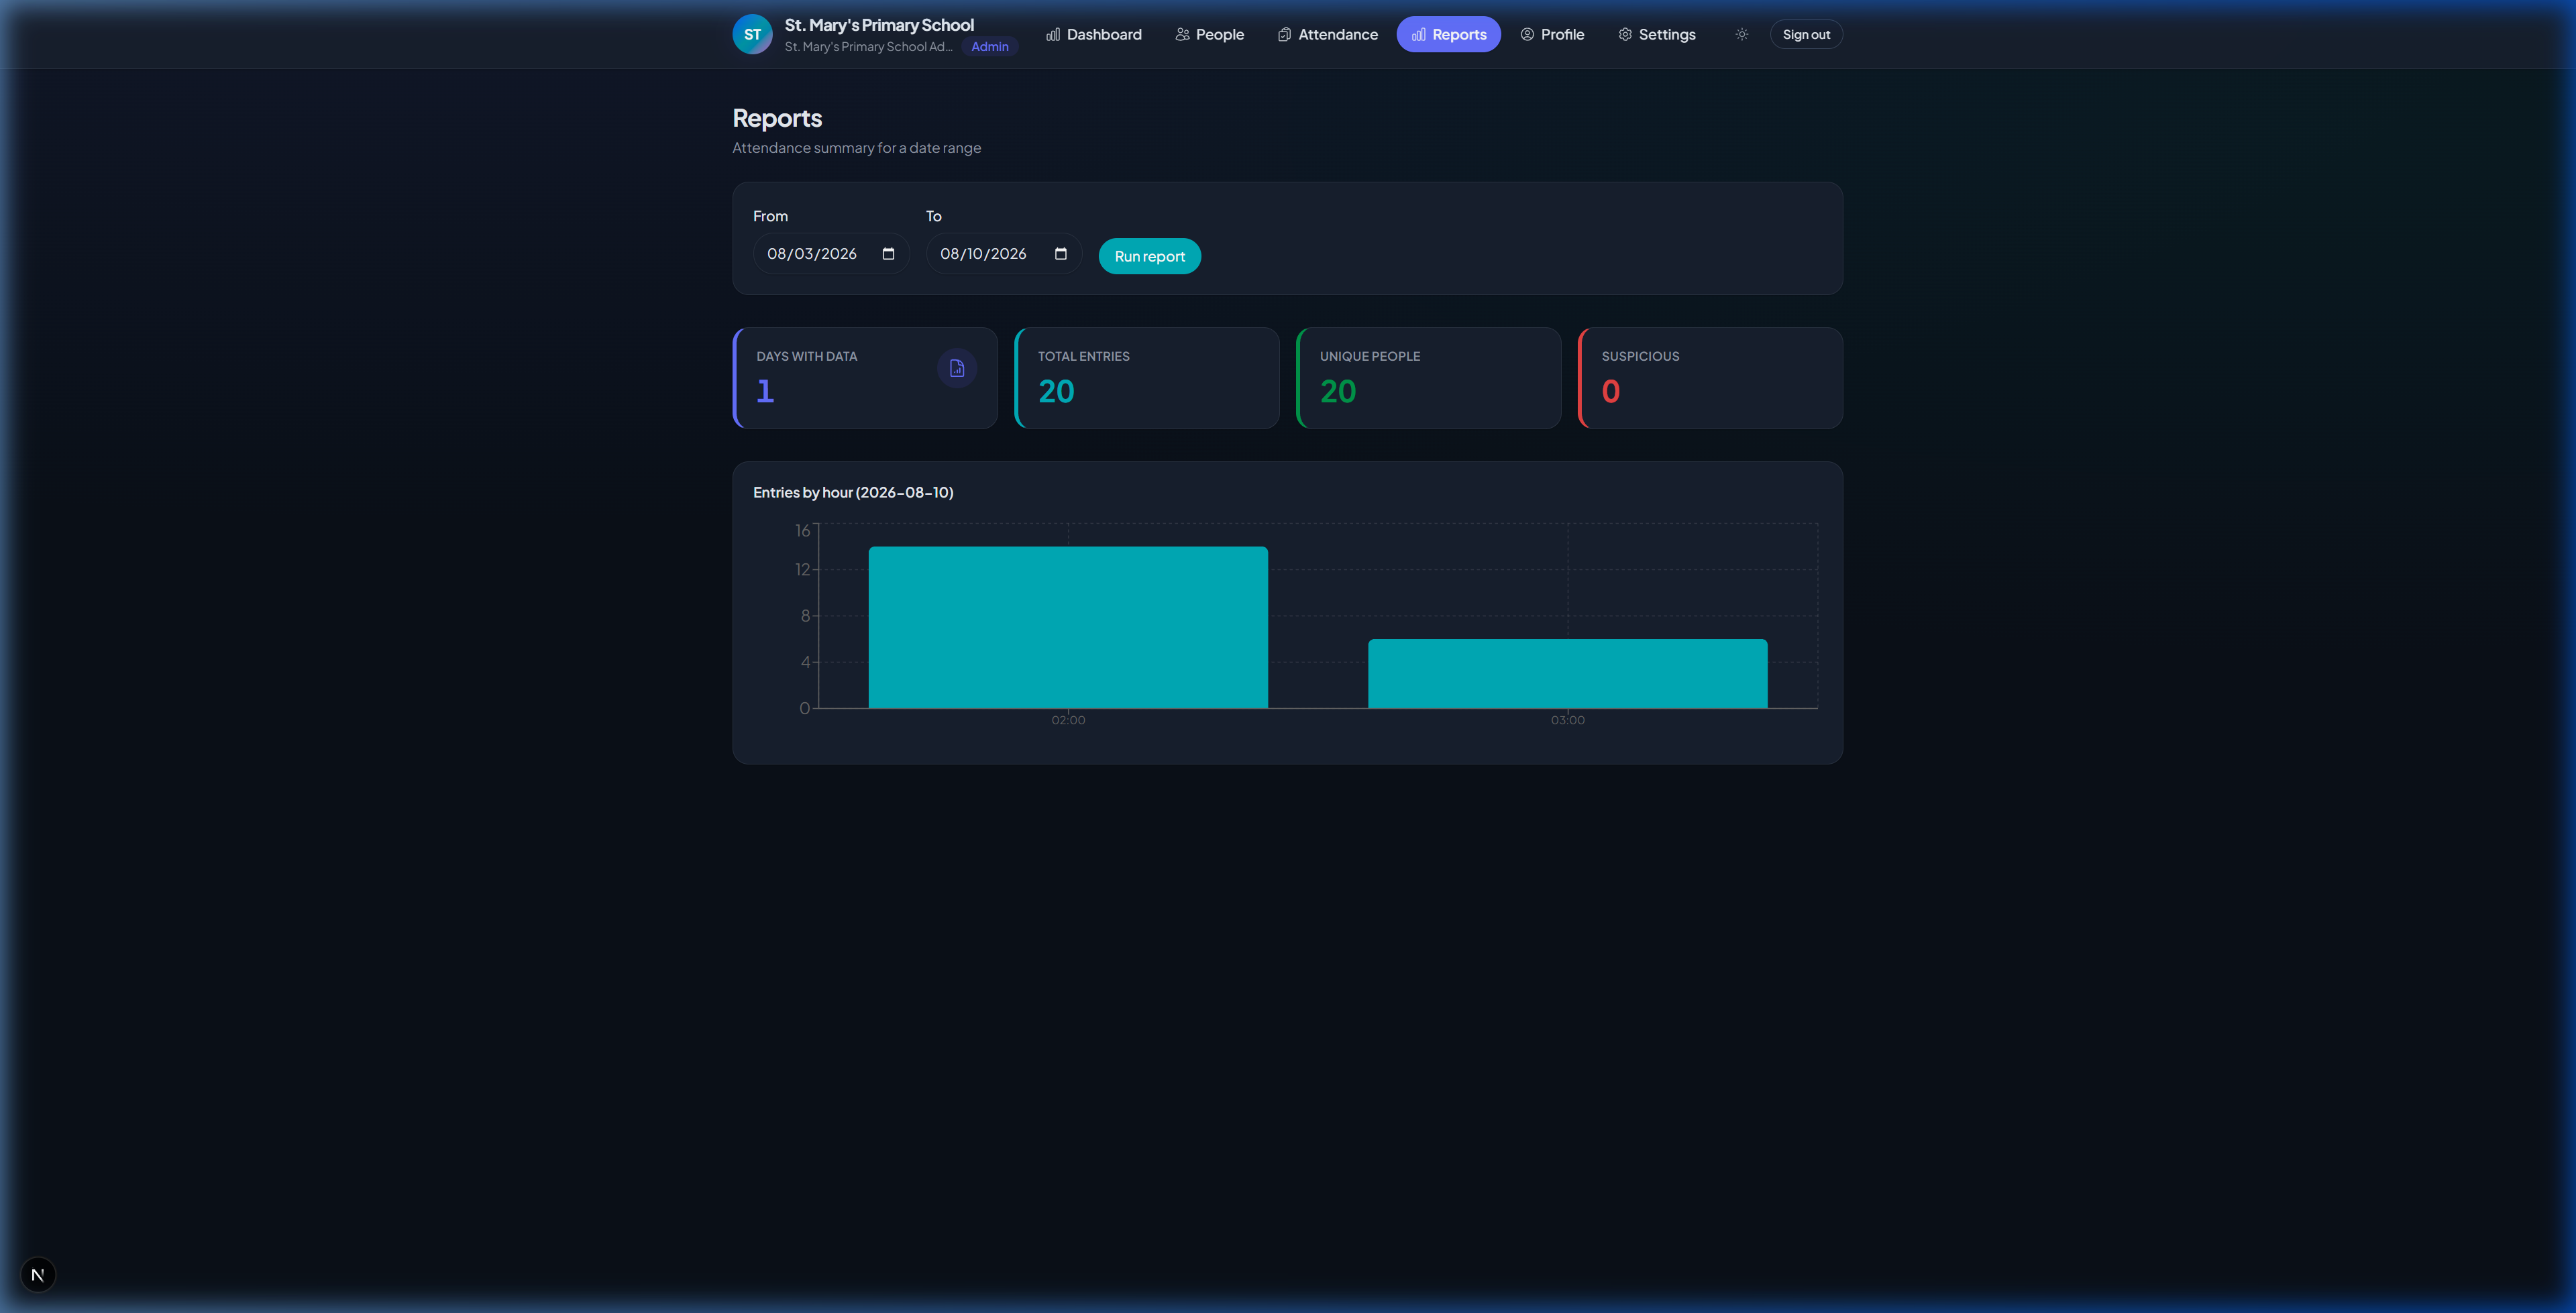
Task: Click the Attendance summary subtitle text
Action: coord(856,148)
